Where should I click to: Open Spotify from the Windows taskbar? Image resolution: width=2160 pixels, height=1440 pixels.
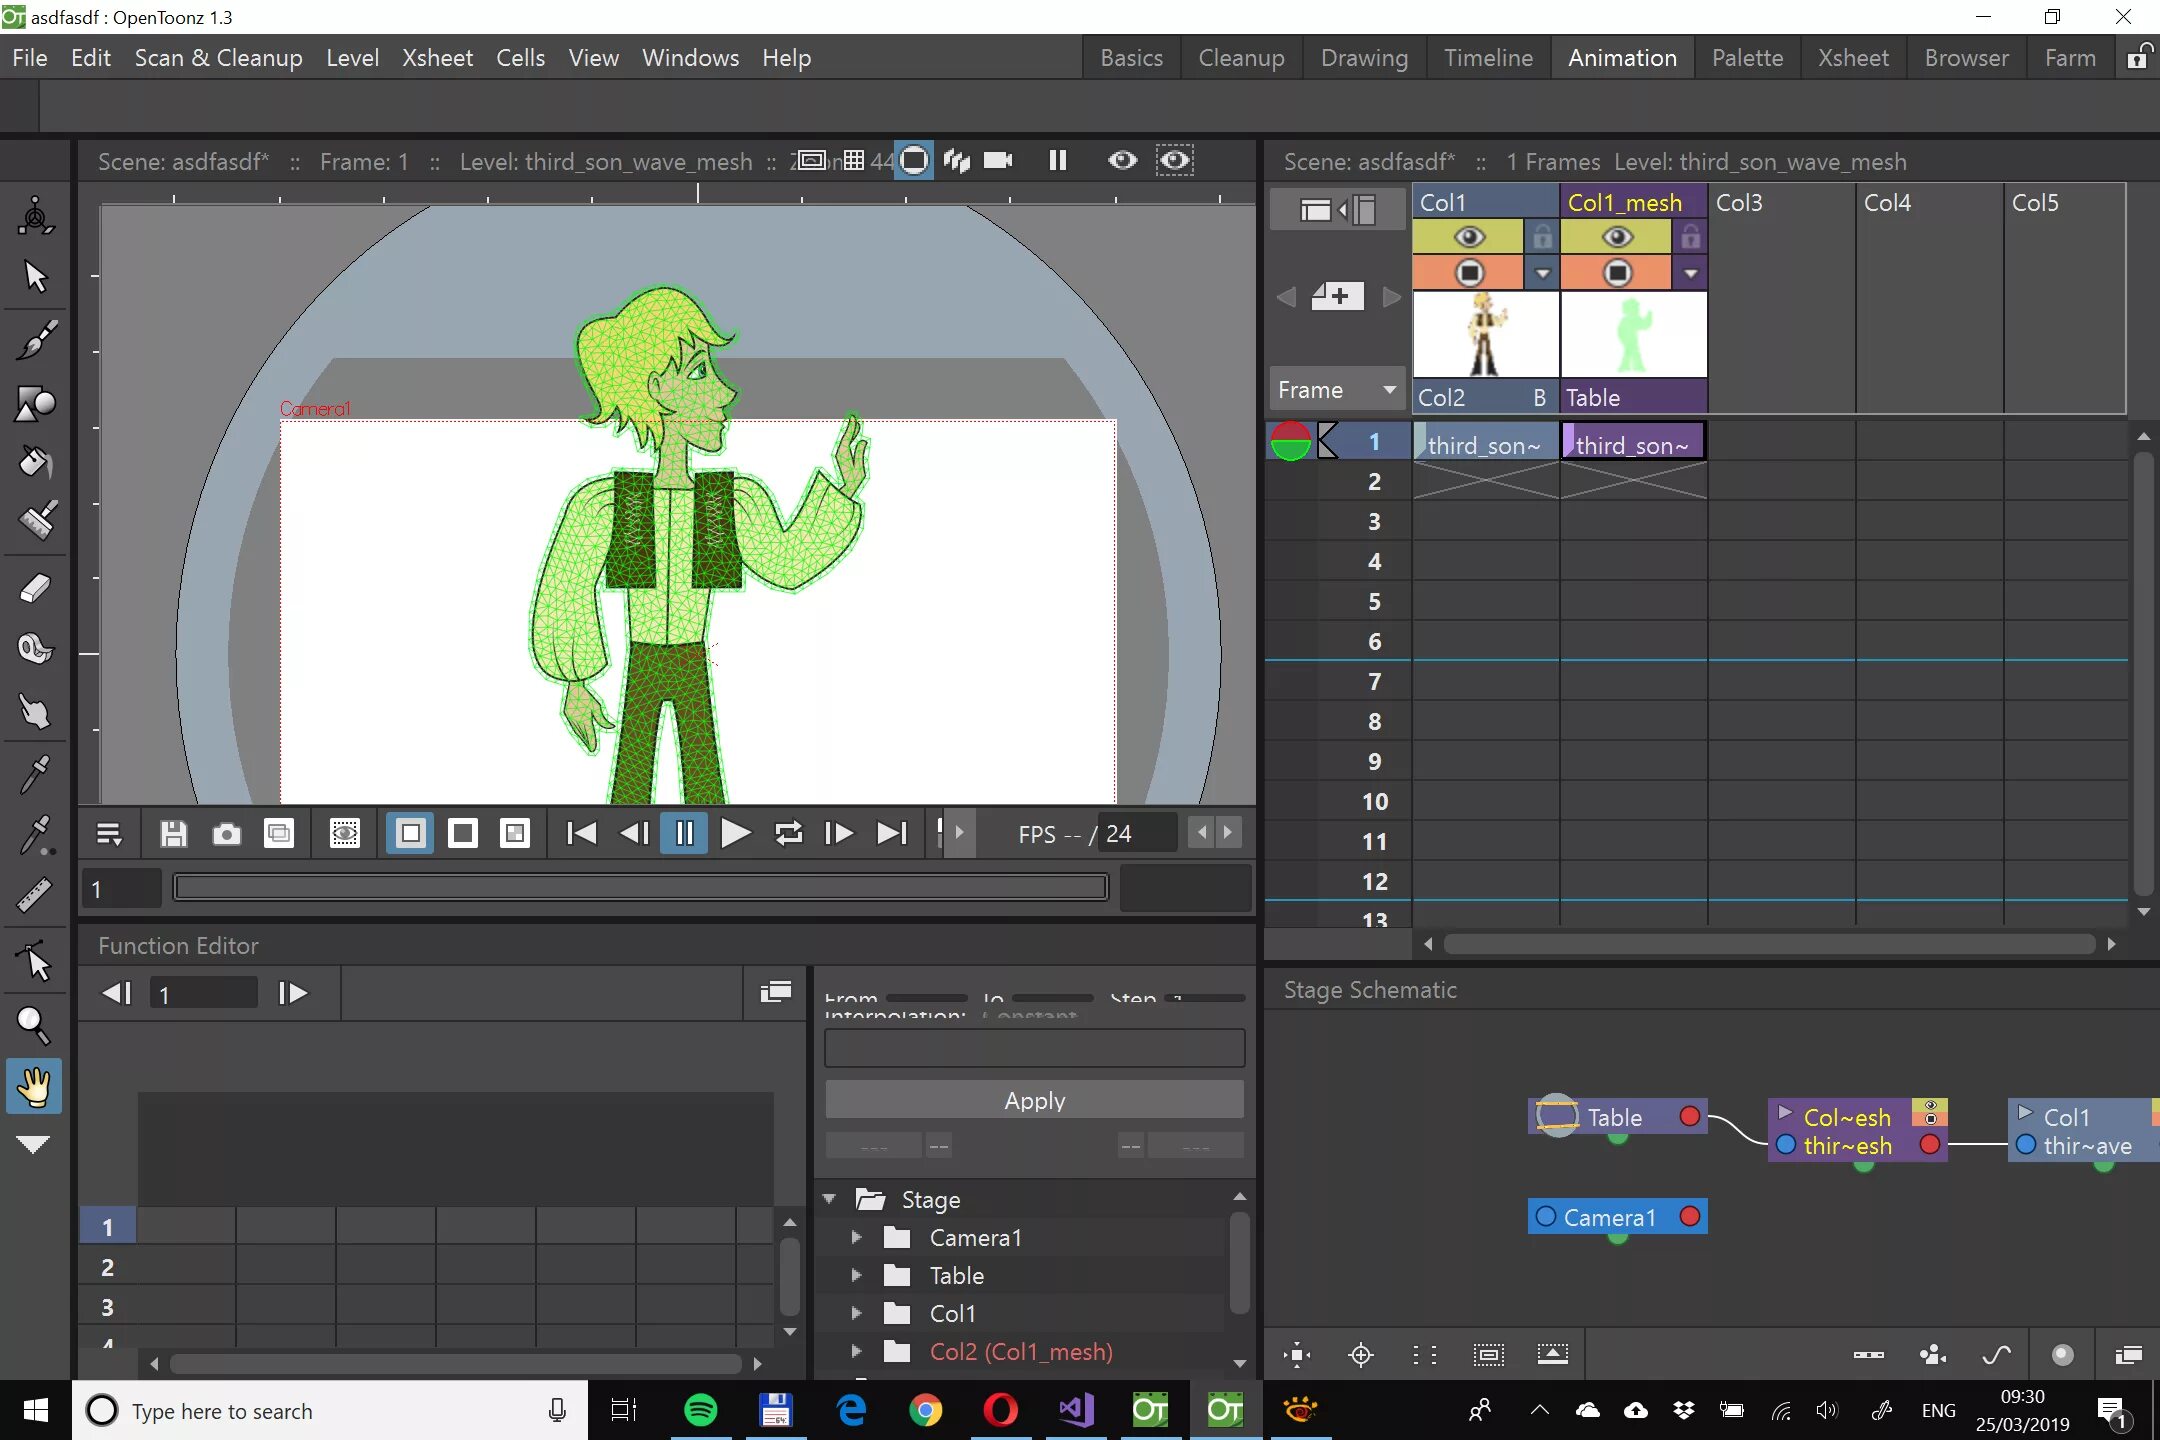tap(700, 1411)
